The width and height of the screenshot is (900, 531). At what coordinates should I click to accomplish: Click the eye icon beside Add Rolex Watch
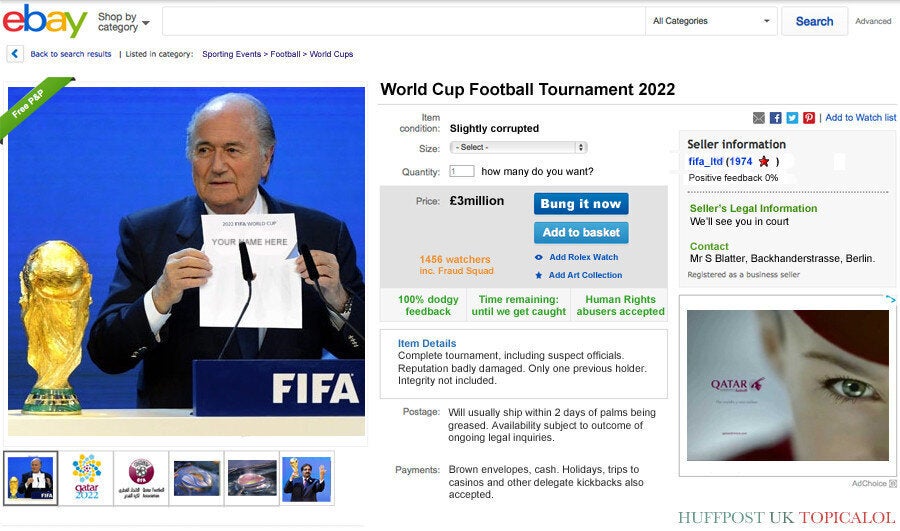tap(538, 257)
